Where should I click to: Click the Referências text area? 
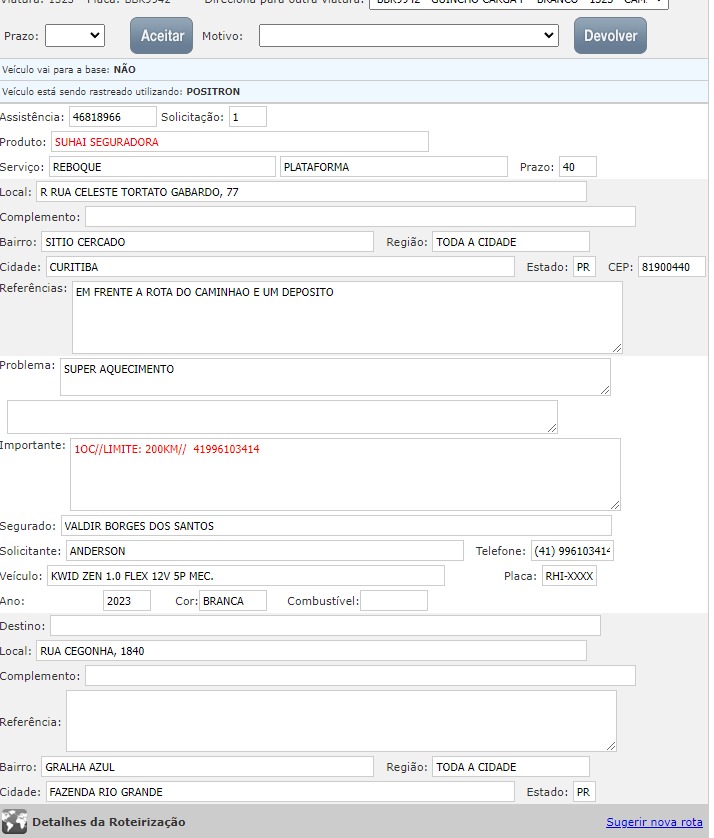[x=346, y=317]
